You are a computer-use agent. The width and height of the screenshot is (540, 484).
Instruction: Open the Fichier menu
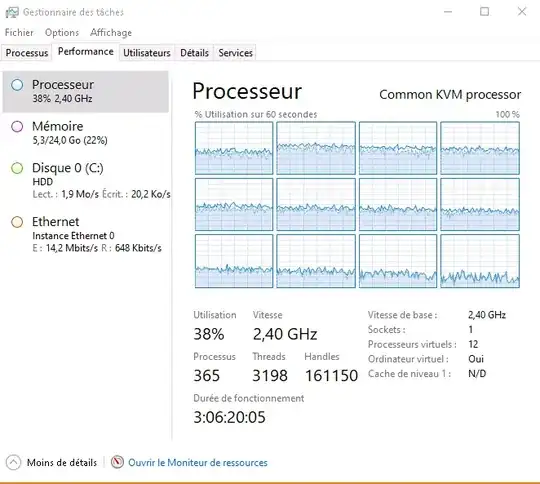click(19, 33)
